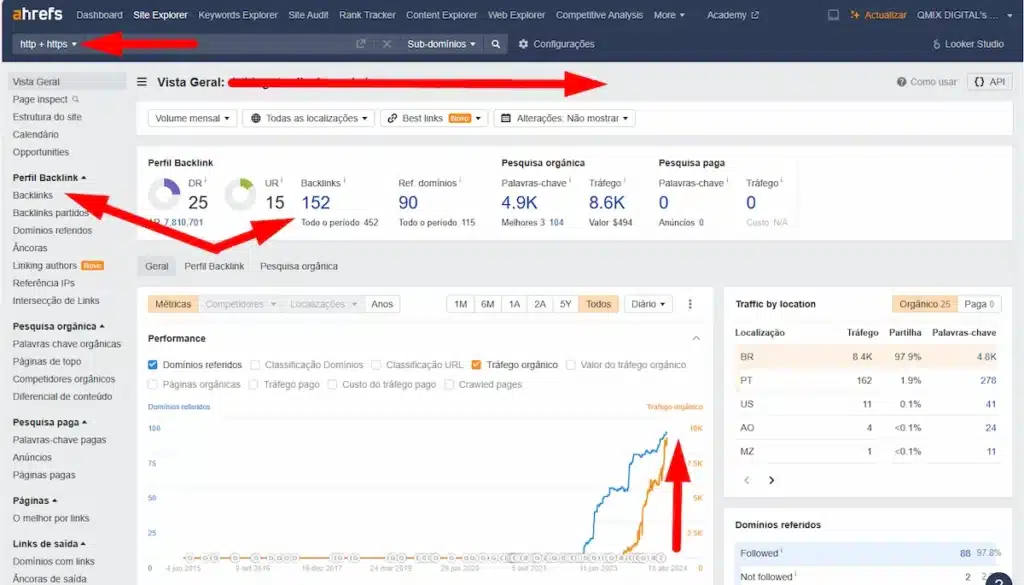Open Site Audit in top navigation
Screen dimensions: 1024x585
308,14
